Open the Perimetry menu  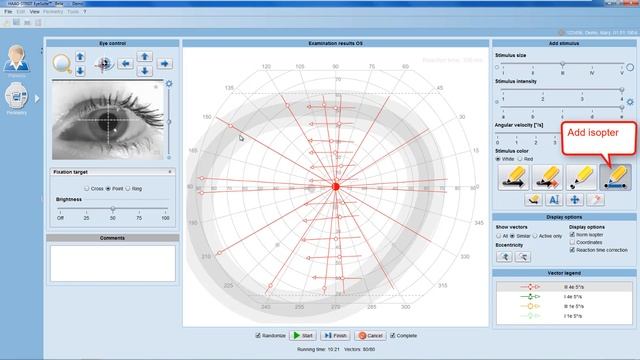coord(53,12)
